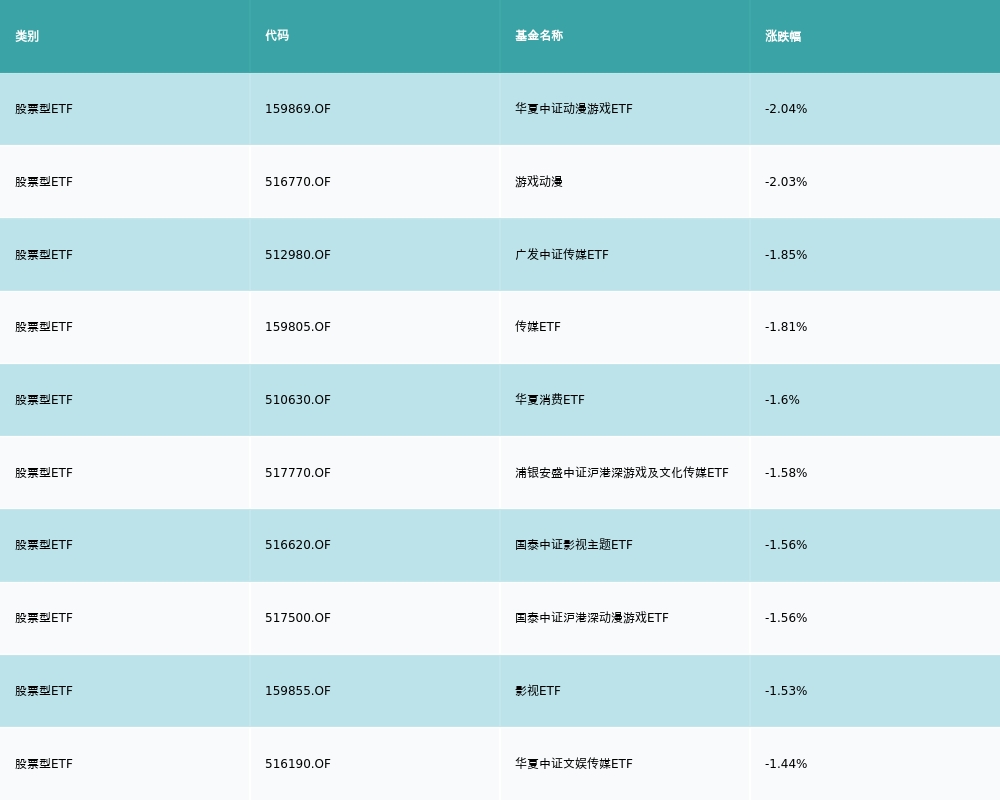Click -1.56% in the 517500.OF row
This screenshot has width=1000, height=800.
click(786, 618)
